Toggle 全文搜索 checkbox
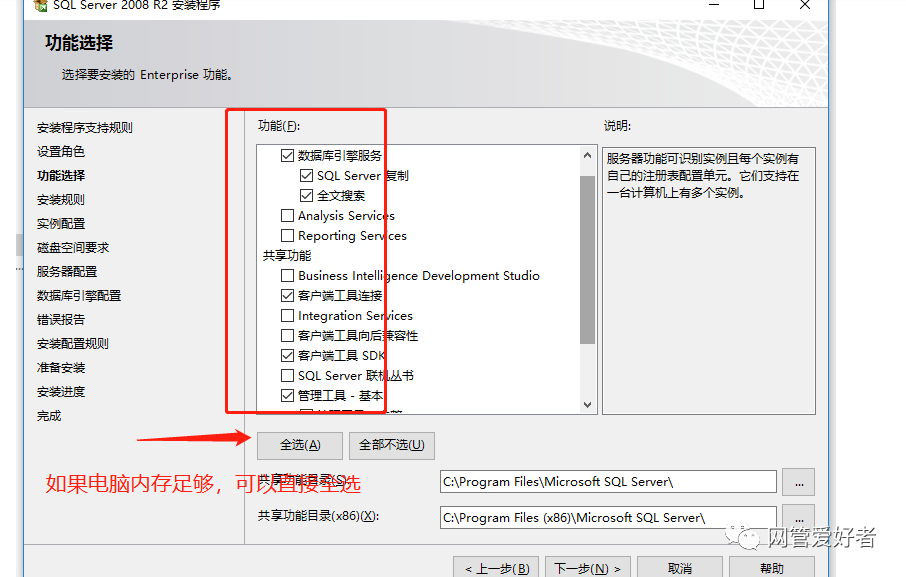The width and height of the screenshot is (906, 577). pos(306,196)
